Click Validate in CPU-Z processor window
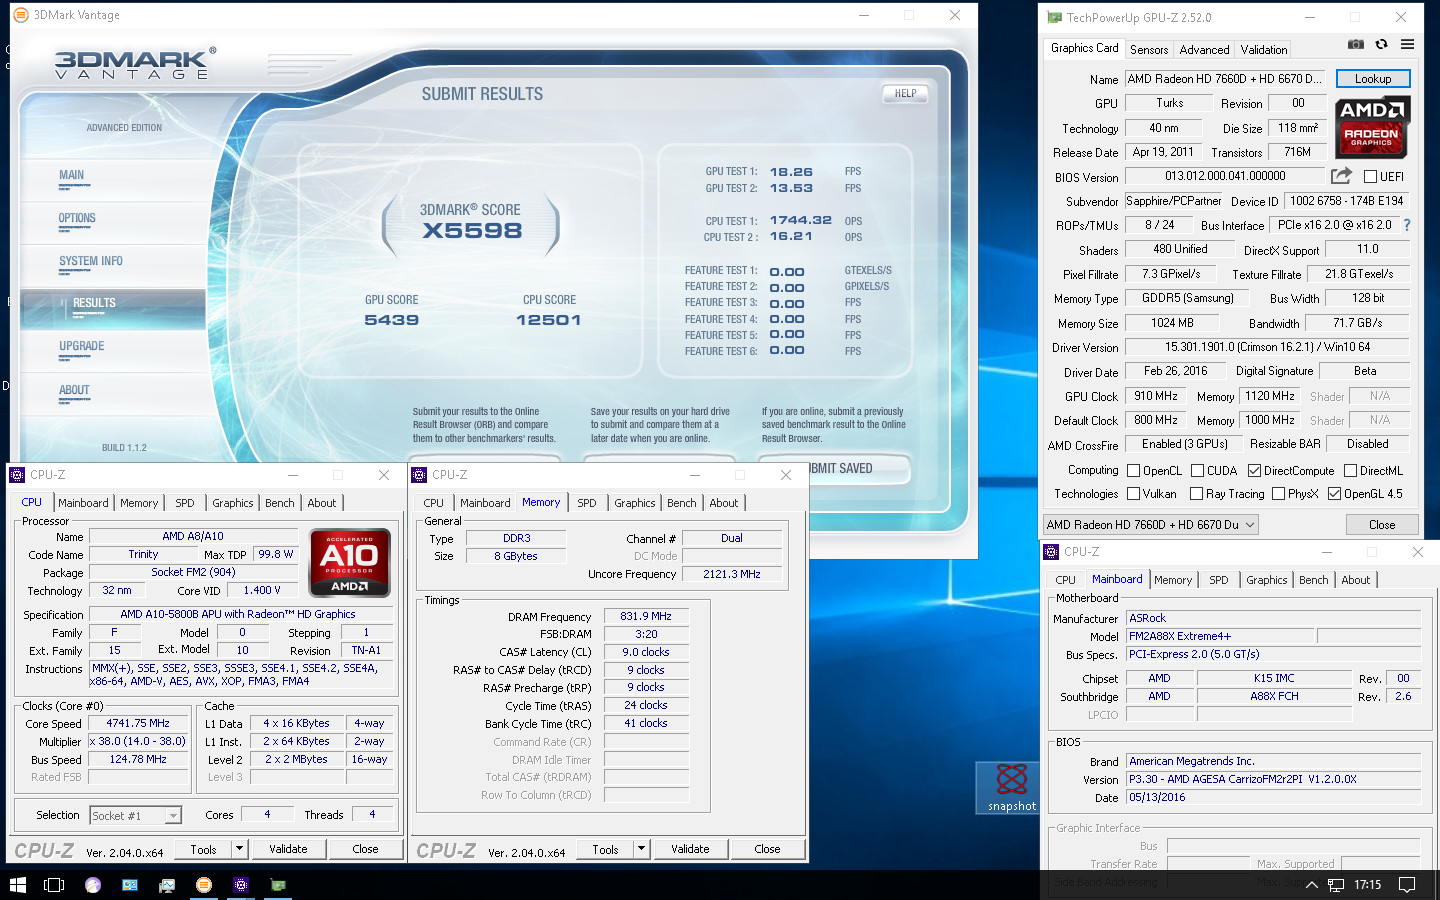1440x900 pixels. click(288, 849)
